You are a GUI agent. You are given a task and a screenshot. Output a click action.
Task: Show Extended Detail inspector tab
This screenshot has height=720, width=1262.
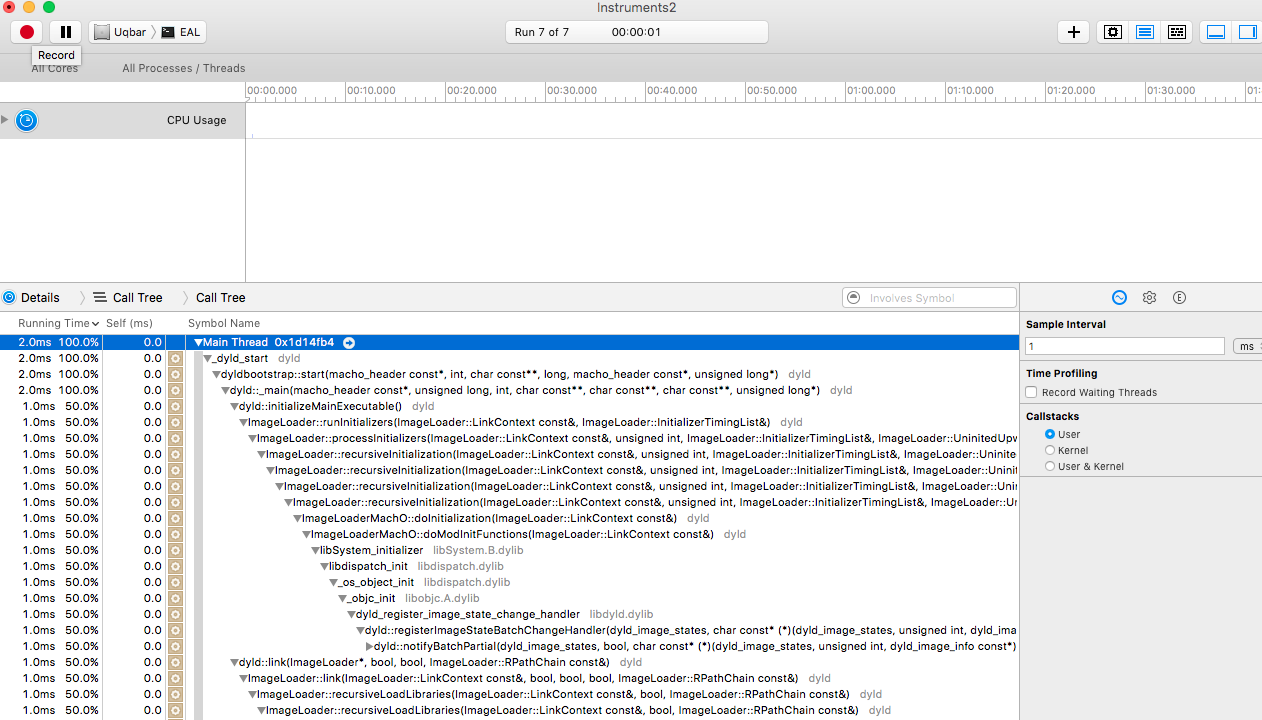(1179, 298)
